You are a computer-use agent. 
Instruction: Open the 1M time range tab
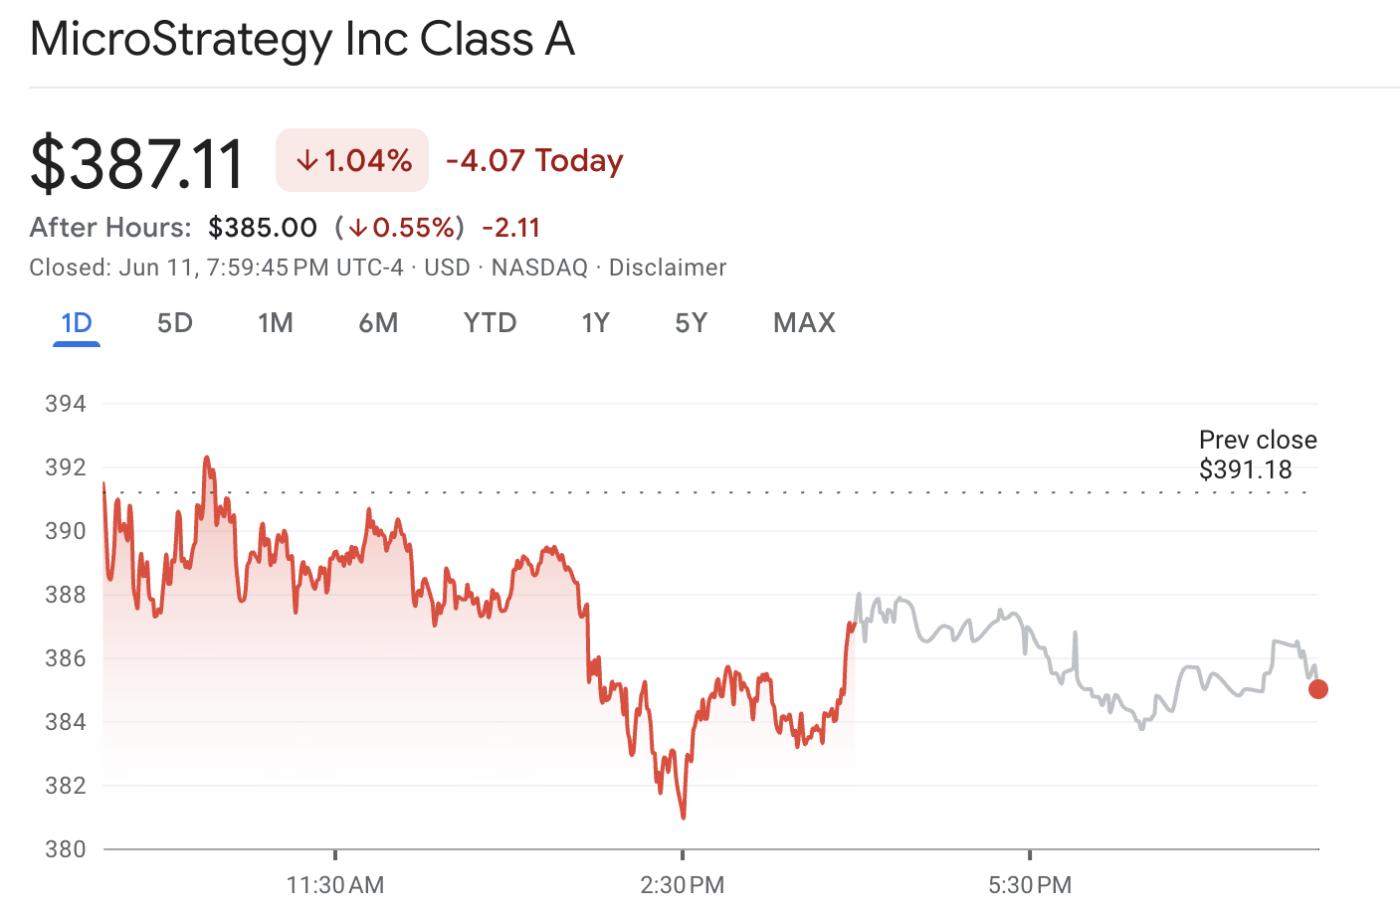click(x=276, y=323)
